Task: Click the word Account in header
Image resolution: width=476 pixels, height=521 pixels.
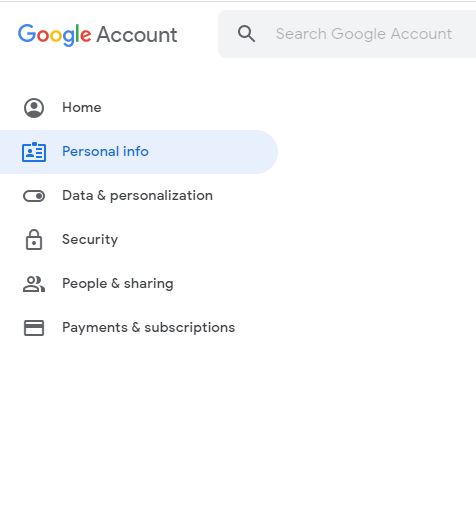Action: tap(137, 35)
